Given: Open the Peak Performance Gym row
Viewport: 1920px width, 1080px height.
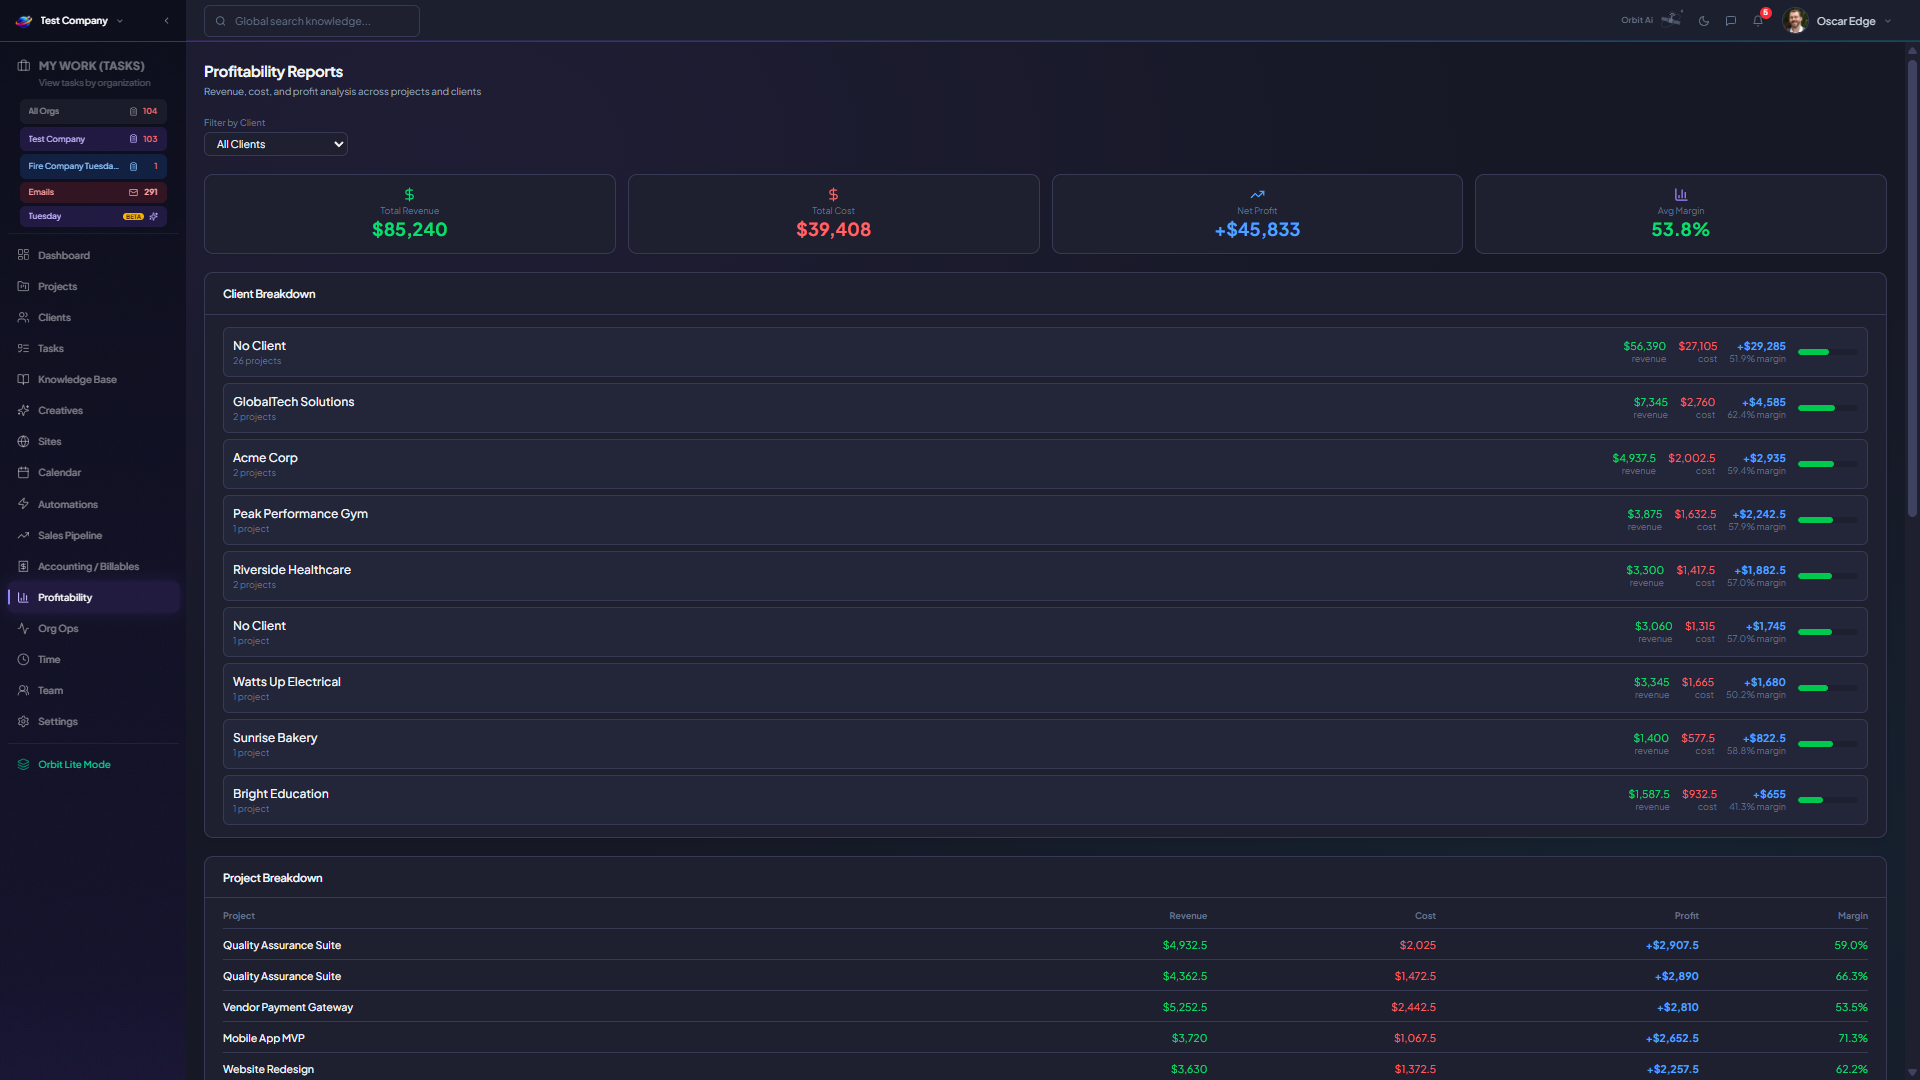Looking at the screenshot, I should pyautogui.click(x=1045, y=520).
